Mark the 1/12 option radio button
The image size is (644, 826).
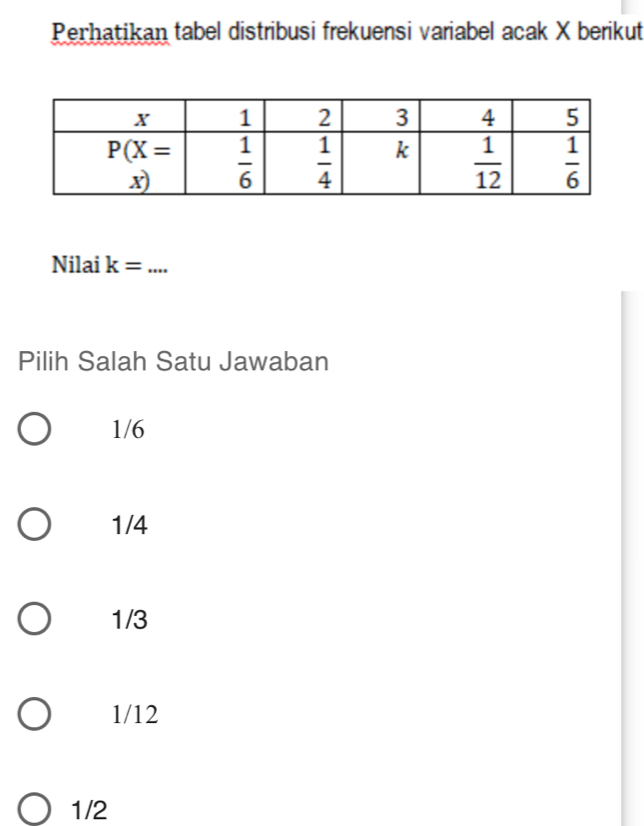point(34,715)
